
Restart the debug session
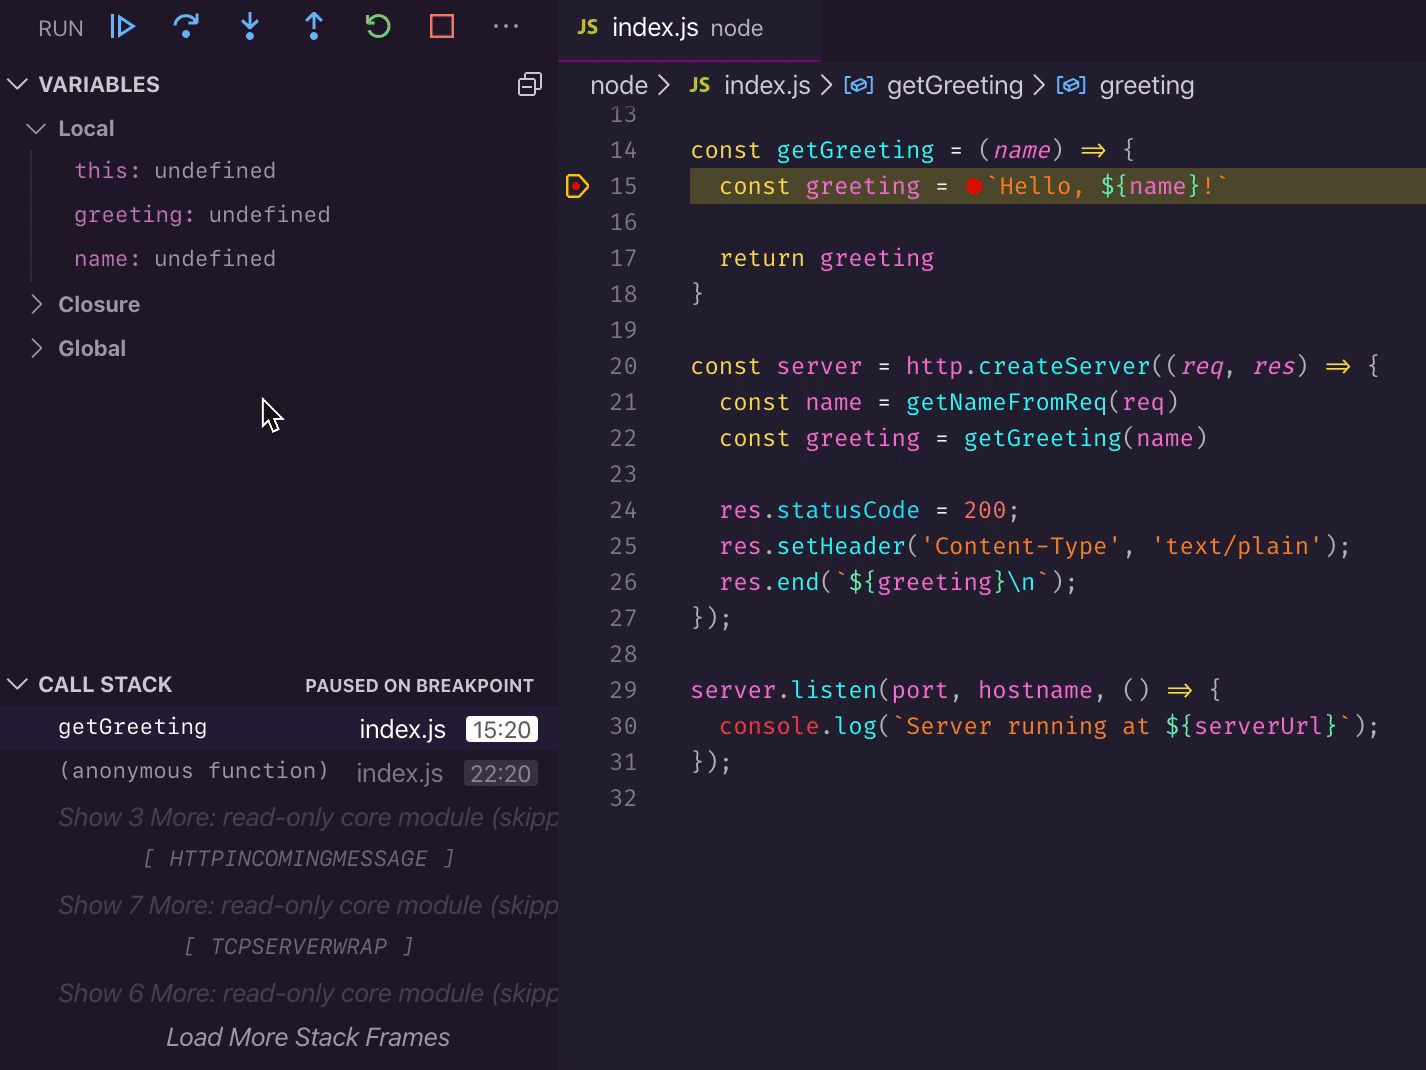click(378, 27)
